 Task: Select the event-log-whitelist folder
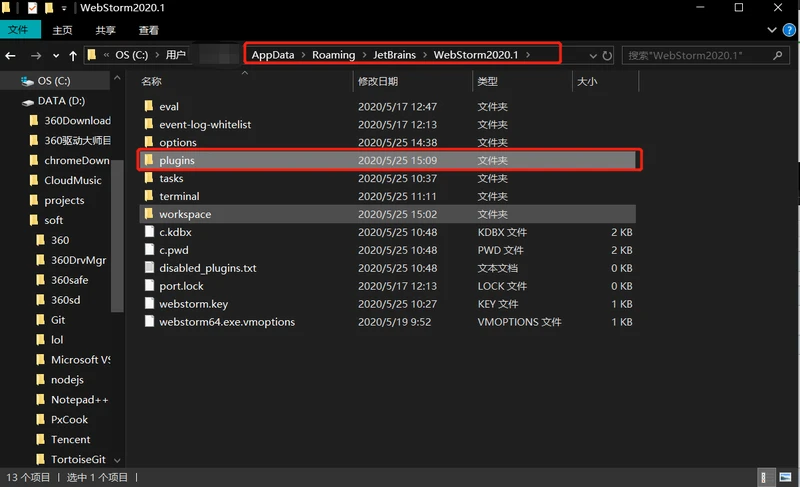point(205,124)
